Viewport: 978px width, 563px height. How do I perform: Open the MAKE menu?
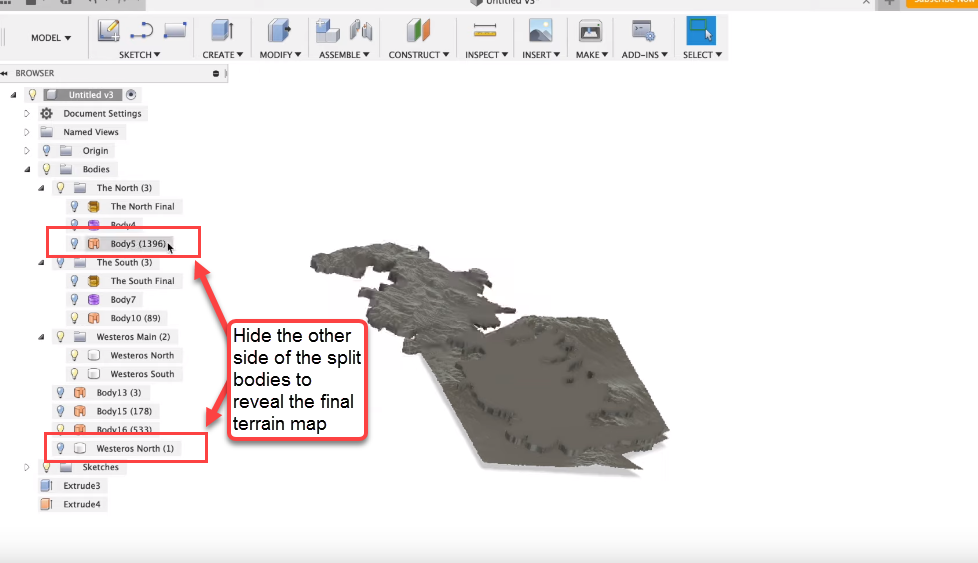[591, 55]
